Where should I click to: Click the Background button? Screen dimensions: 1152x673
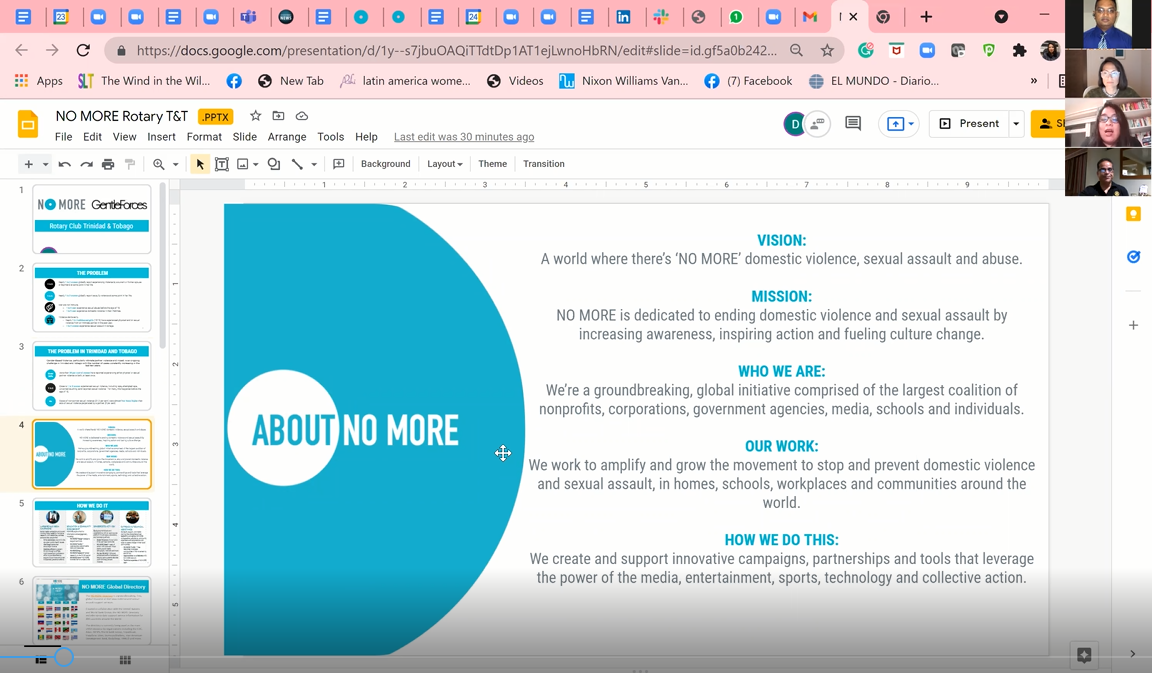(385, 164)
